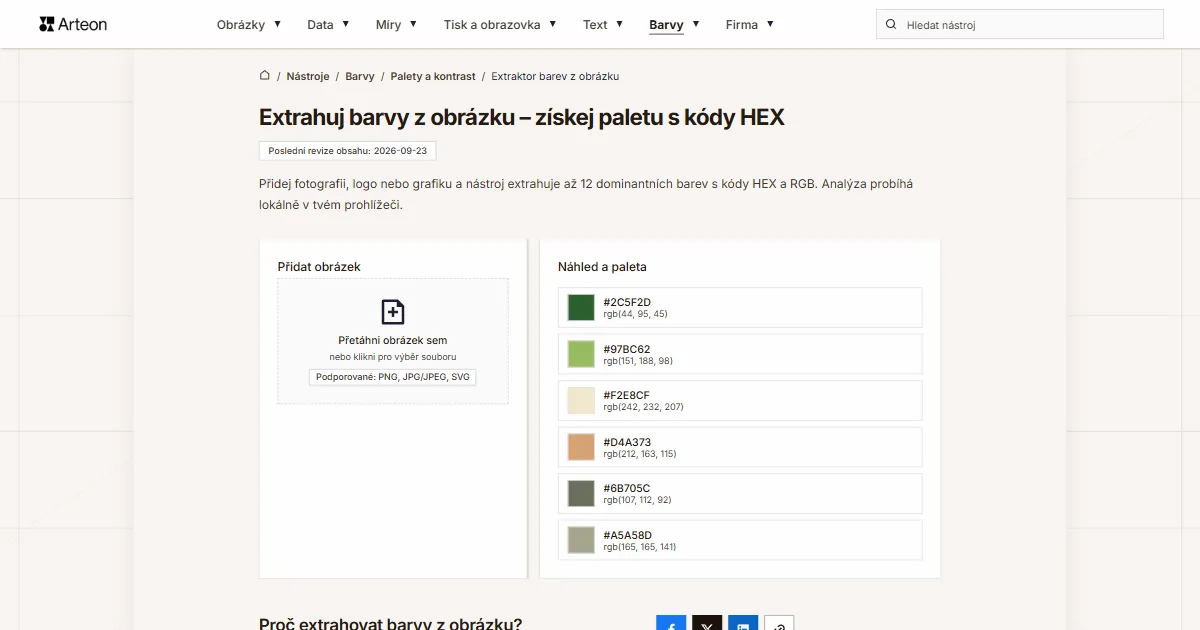Image resolution: width=1200 pixels, height=630 pixels.
Task: Expand the Firma menu
Action: 750,25
